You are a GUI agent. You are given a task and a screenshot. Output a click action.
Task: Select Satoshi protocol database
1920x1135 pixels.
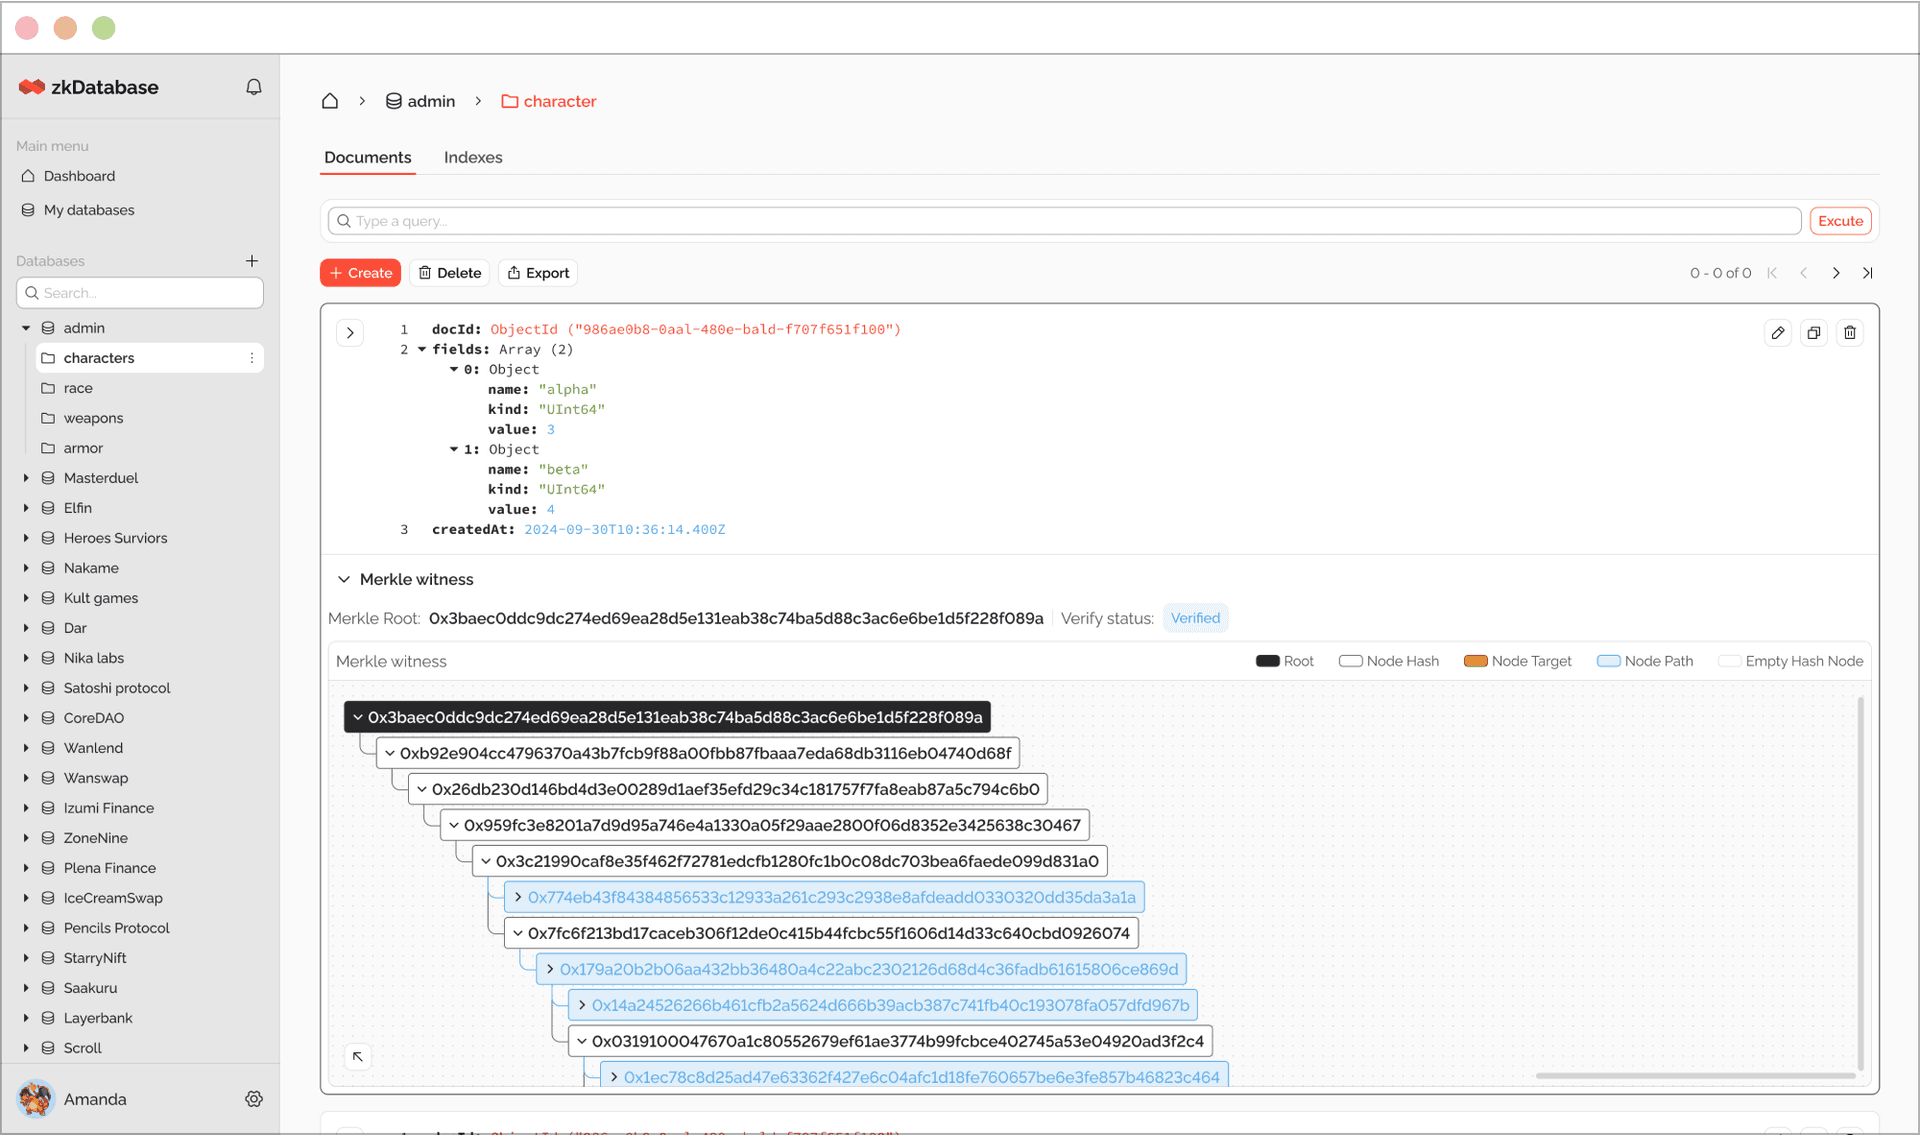(x=117, y=688)
